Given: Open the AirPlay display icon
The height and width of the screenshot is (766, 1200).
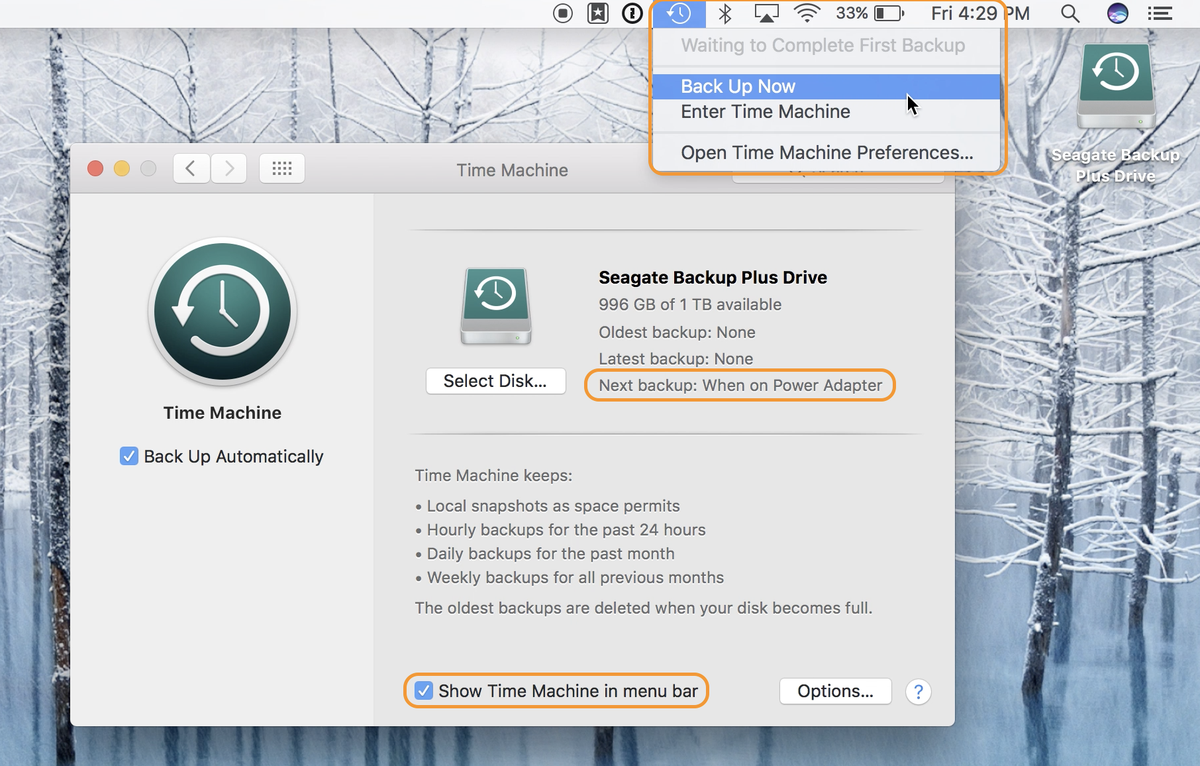Looking at the screenshot, I should 767,13.
